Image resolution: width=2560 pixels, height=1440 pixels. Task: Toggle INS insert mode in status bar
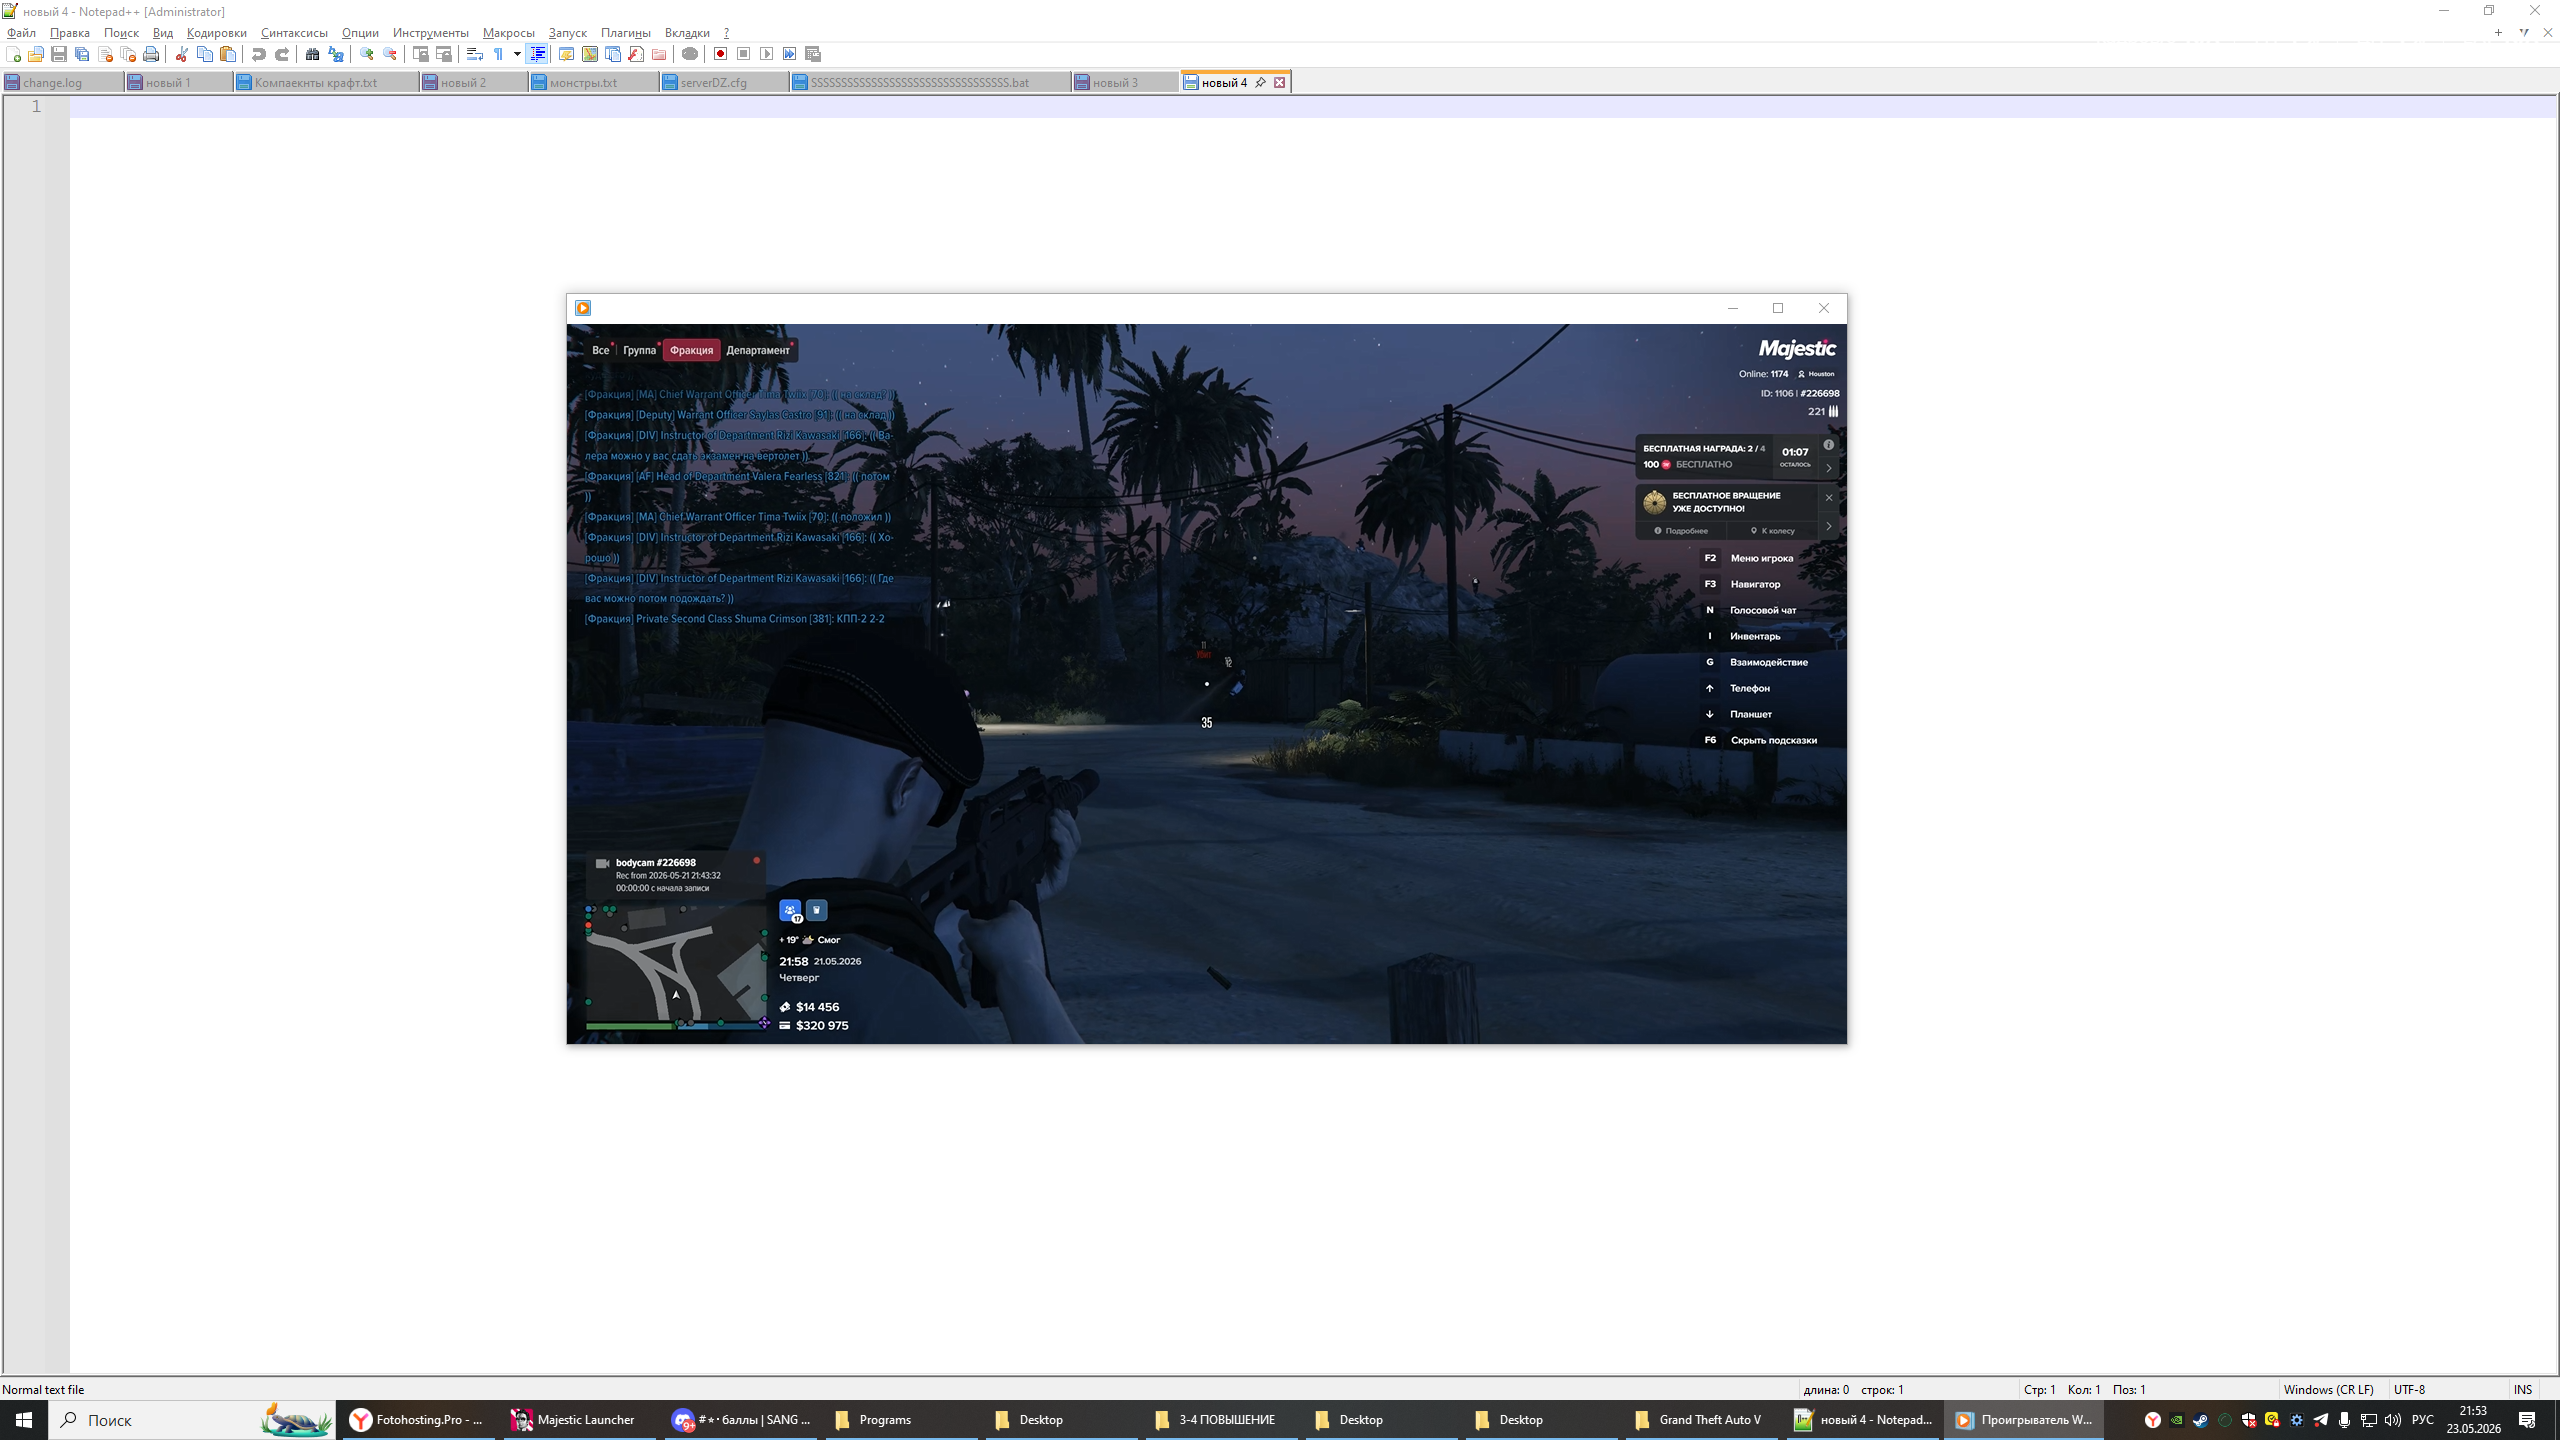[x=2523, y=1389]
